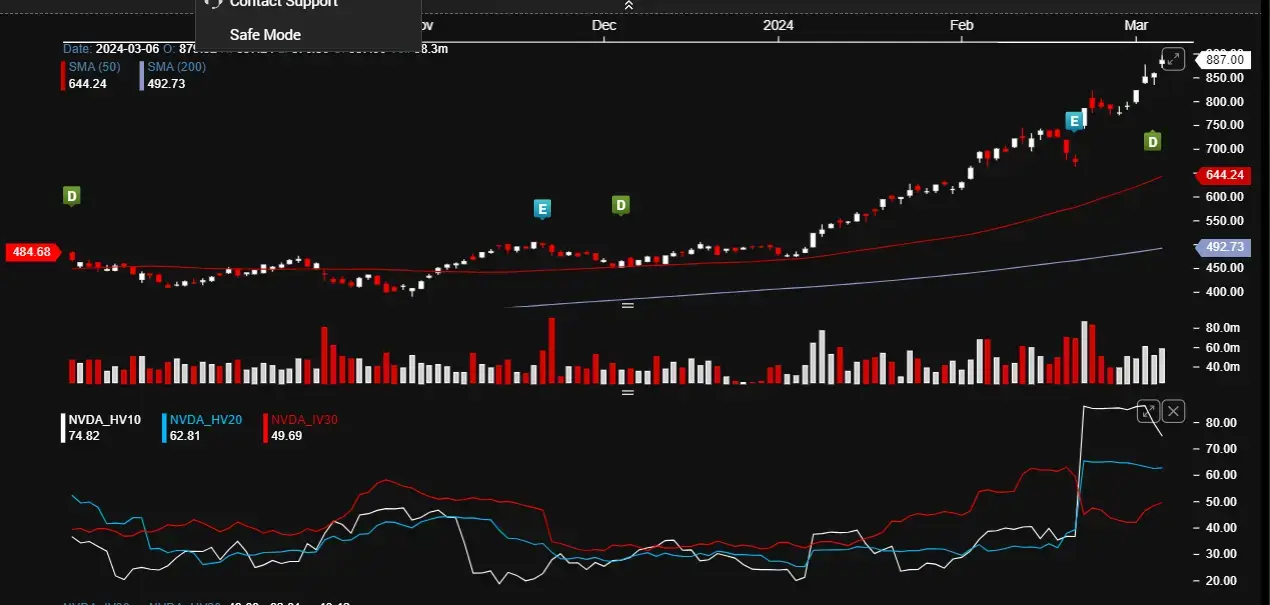Close the volatility indicator pane

(x=1173, y=410)
